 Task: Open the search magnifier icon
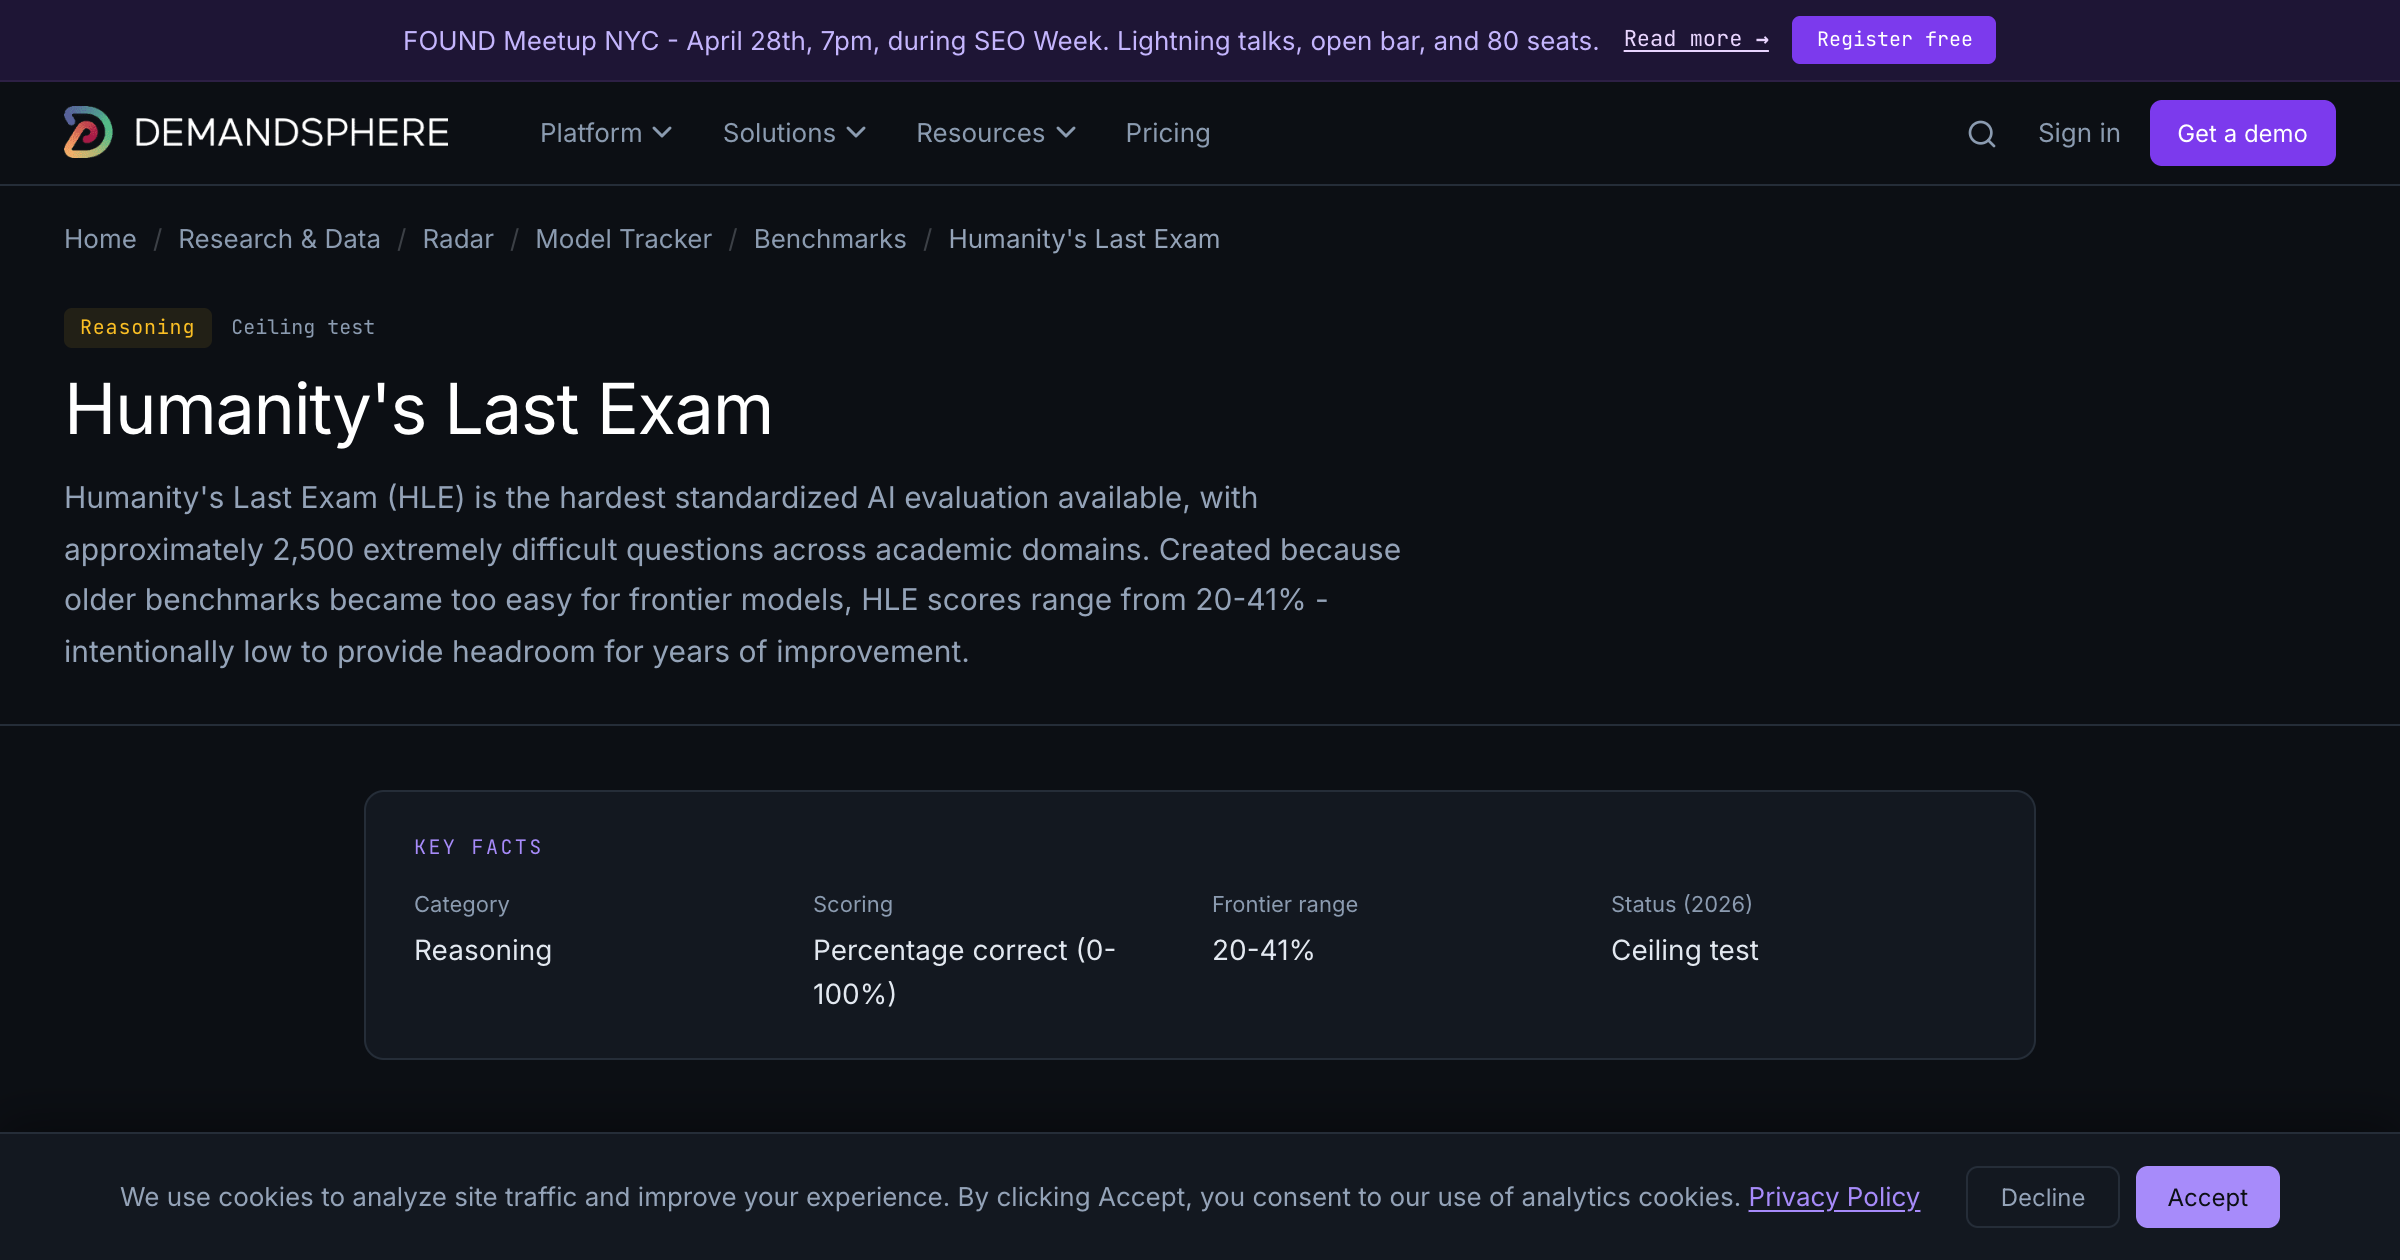coord(1981,133)
